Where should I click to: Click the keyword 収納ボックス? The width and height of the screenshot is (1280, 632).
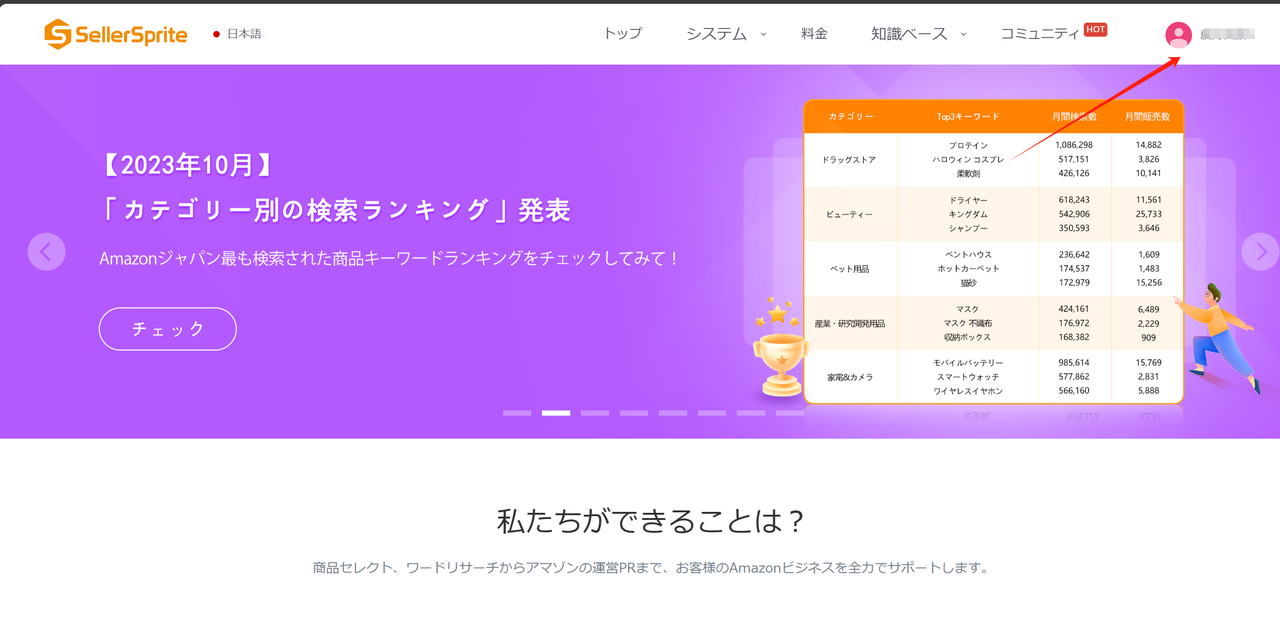968,338
